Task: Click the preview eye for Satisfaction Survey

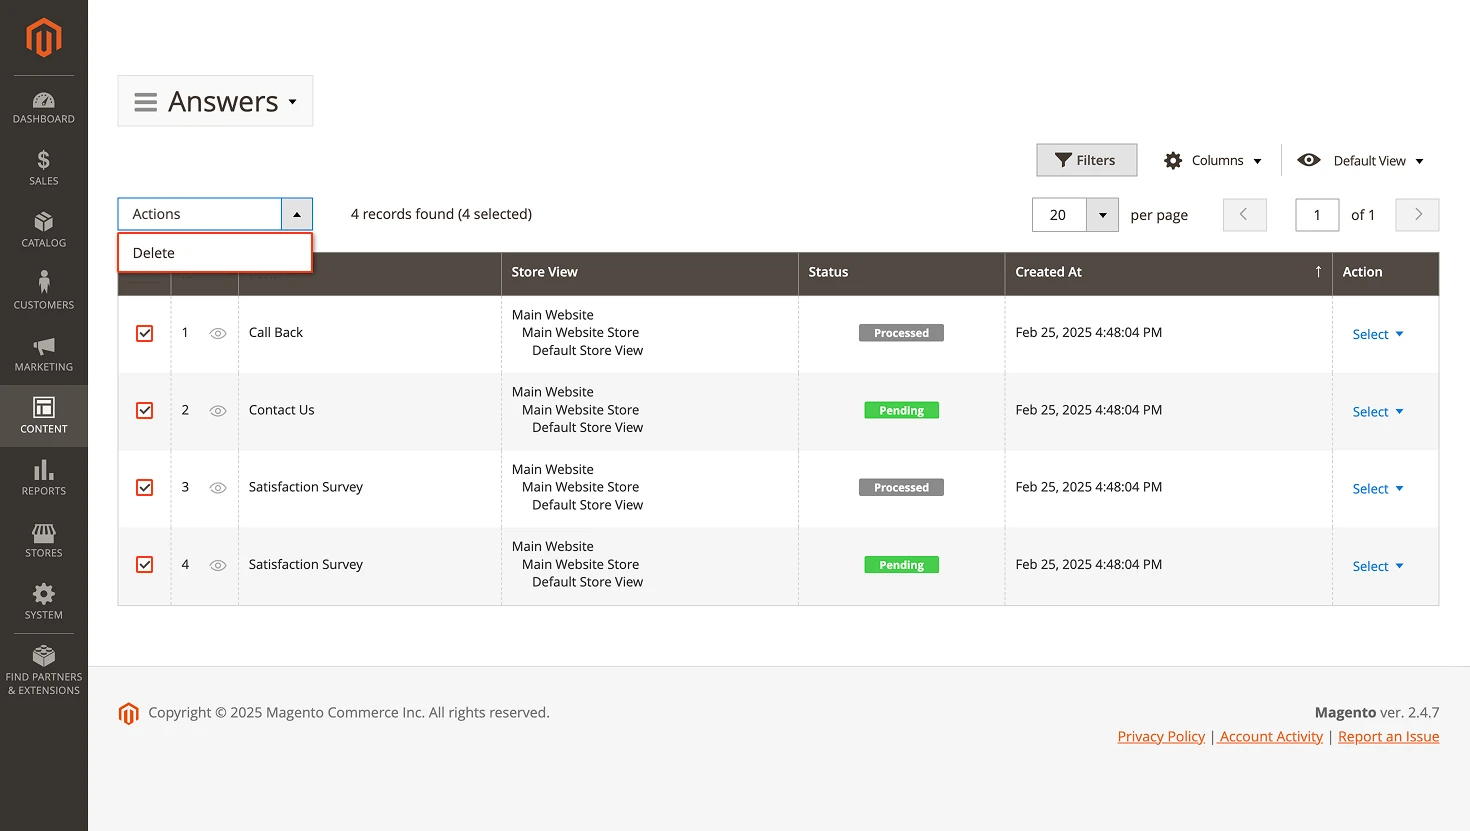Action: [x=218, y=487]
